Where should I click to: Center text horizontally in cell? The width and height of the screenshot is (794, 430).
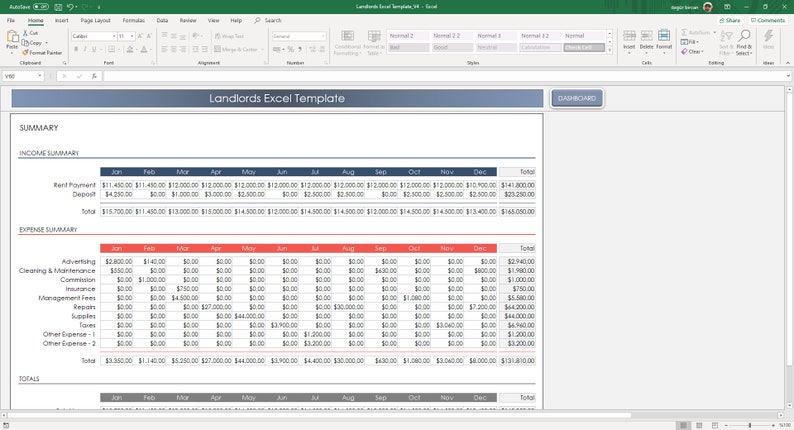[174, 49]
